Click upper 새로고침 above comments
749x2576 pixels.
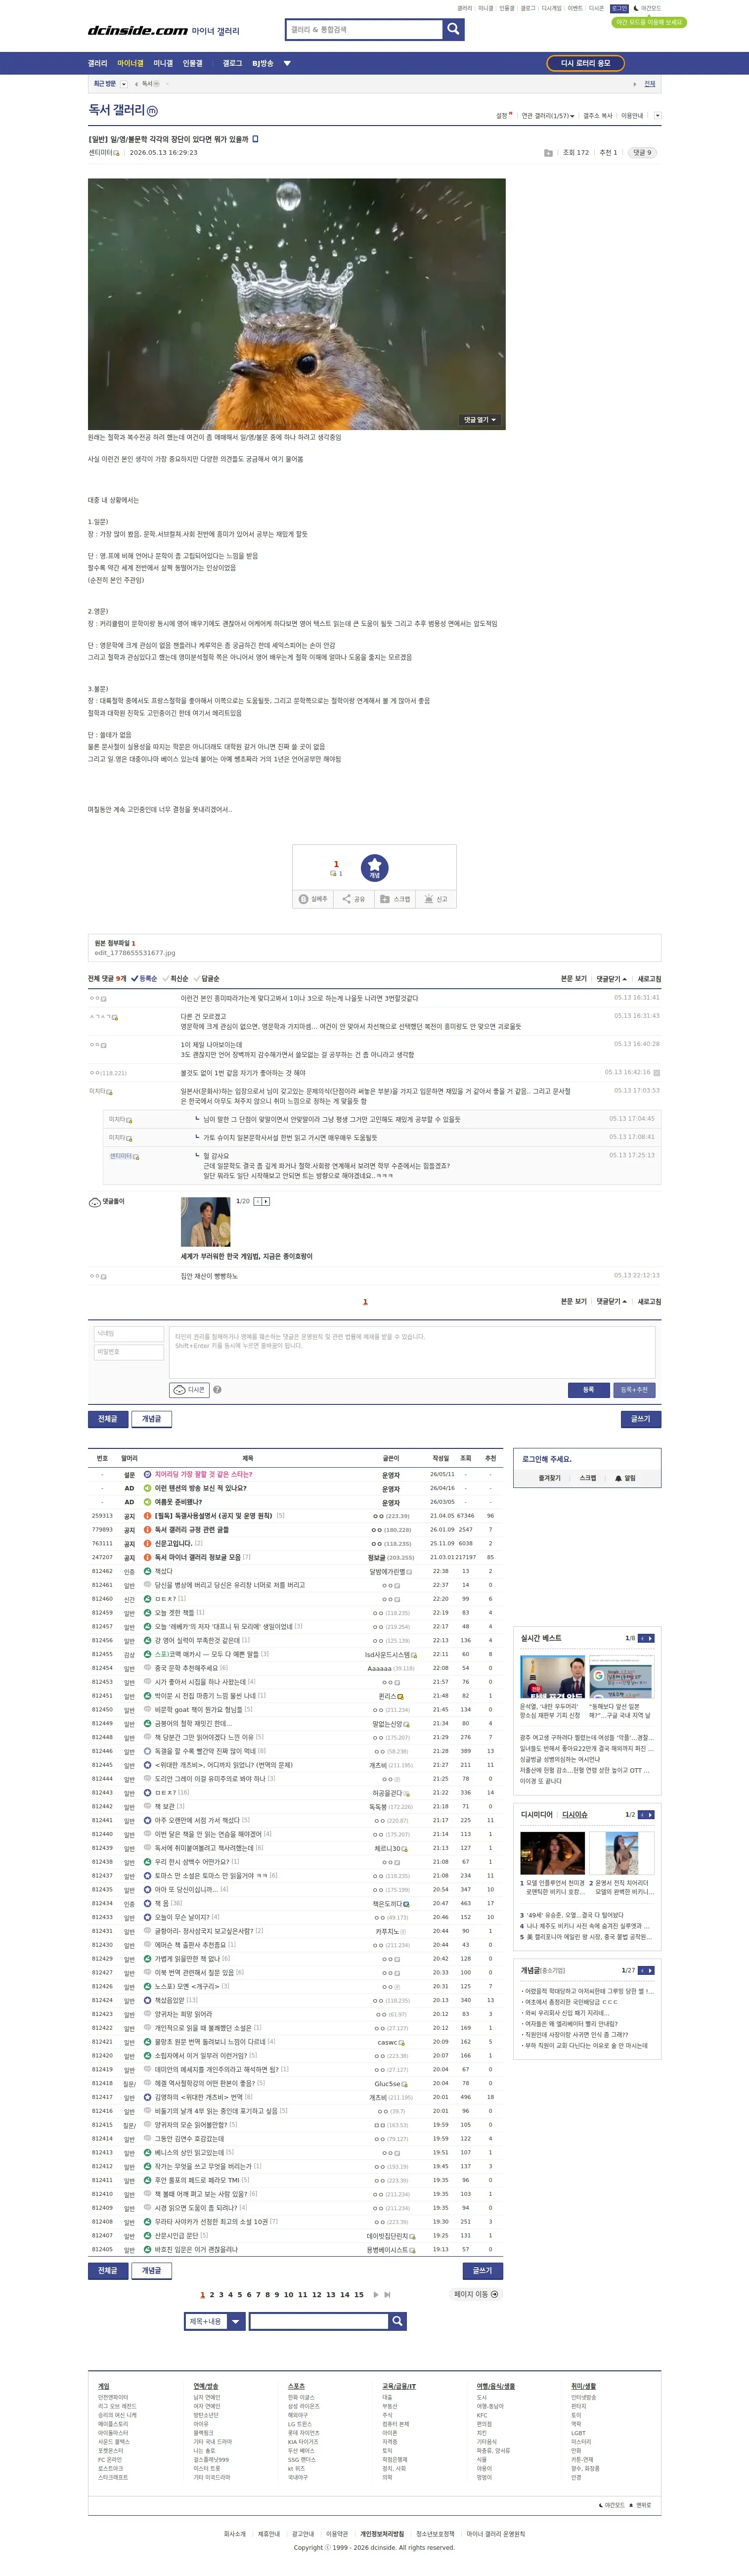pos(649,979)
